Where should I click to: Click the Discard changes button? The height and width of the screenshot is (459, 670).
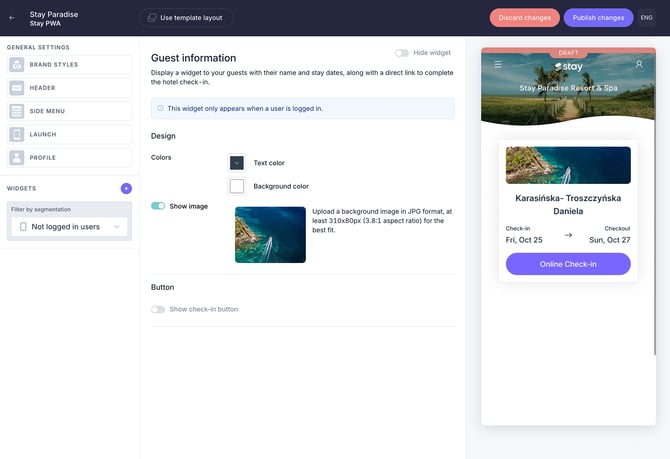(524, 17)
